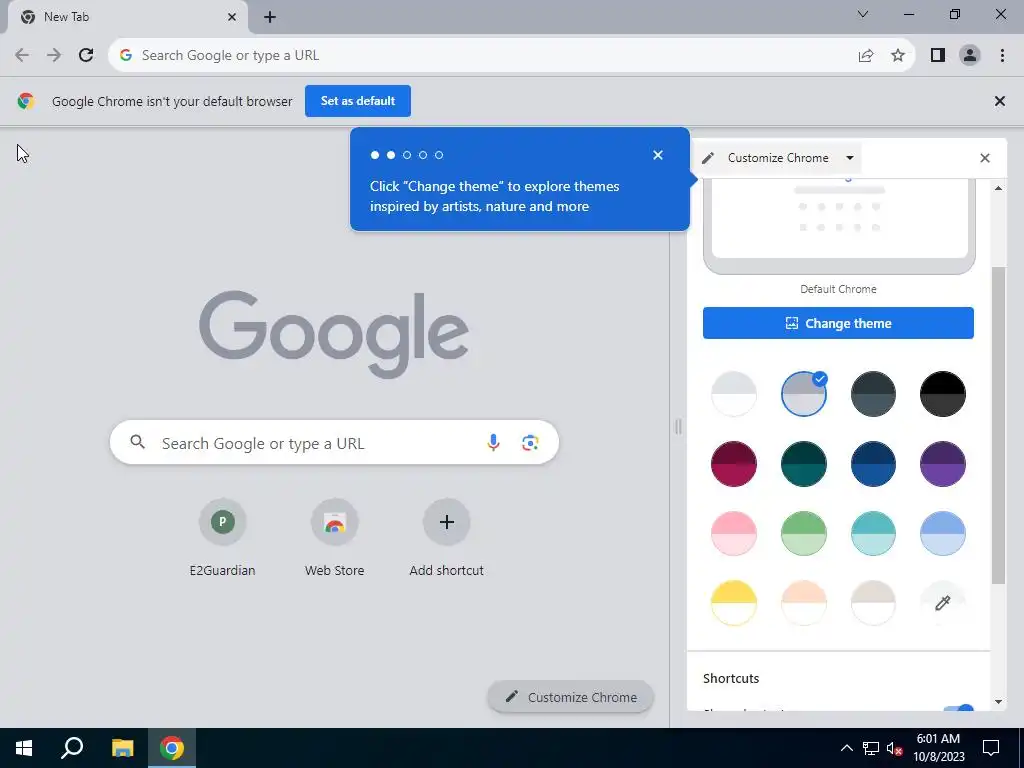Open File Explorer from taskbar
Image resolution: width=1024 pixels, height=768 pixels.
(x=122, y=748)
